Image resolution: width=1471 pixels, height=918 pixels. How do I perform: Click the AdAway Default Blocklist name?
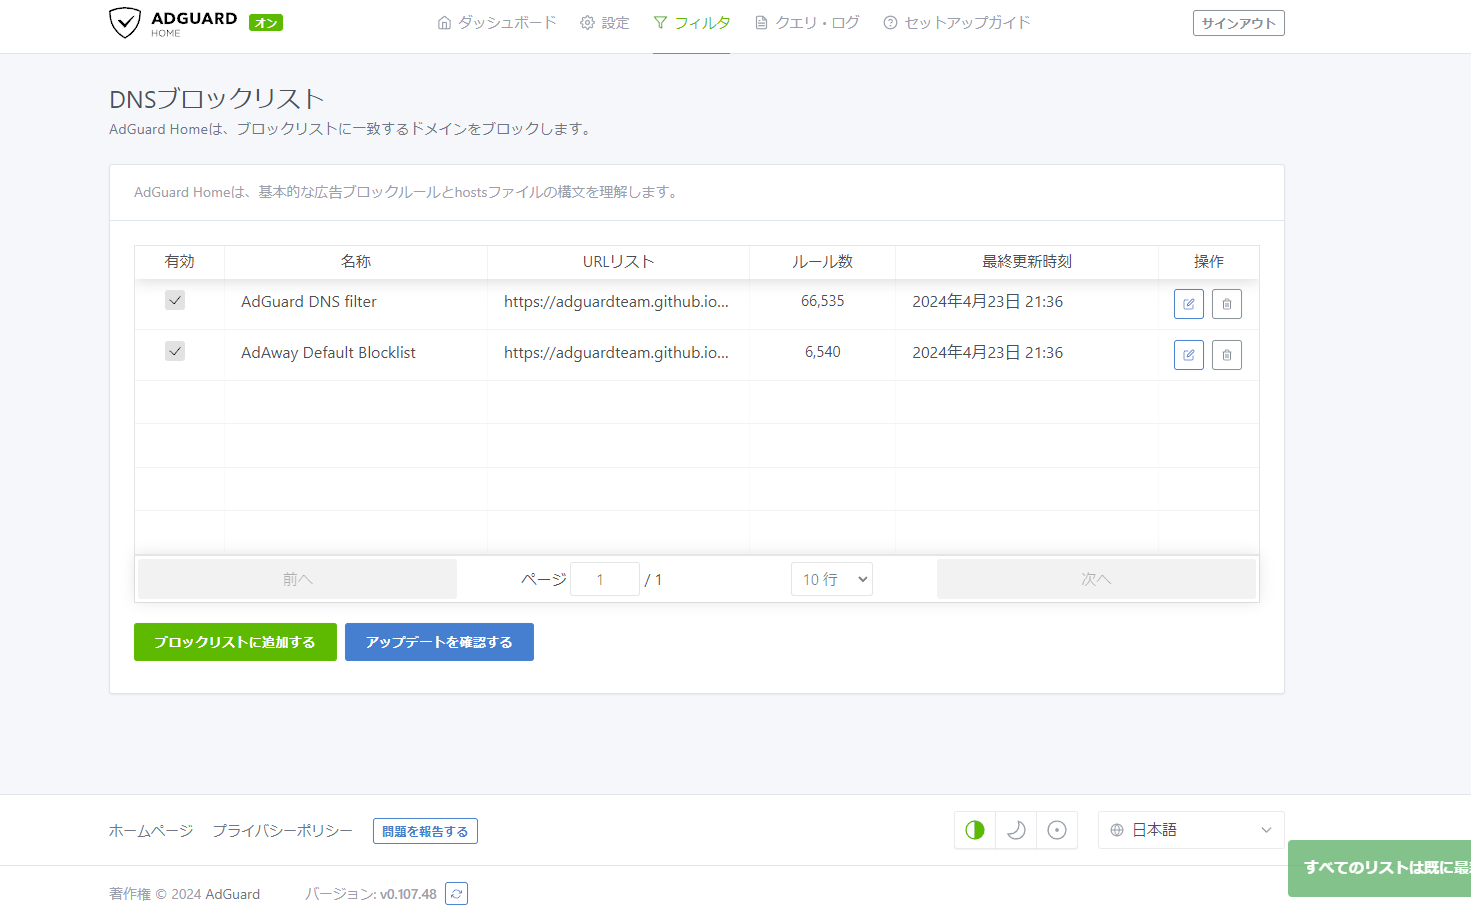[x=328, y=352]
